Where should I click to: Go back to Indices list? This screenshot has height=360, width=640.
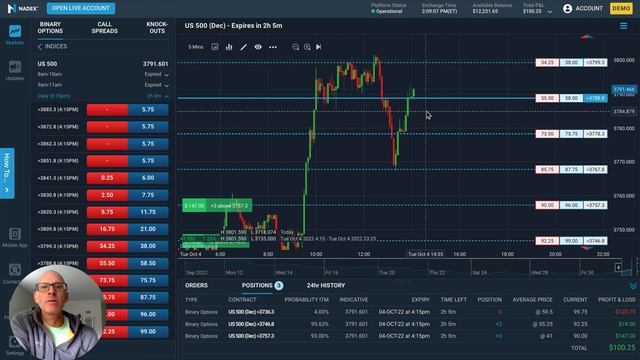[52, 47]
